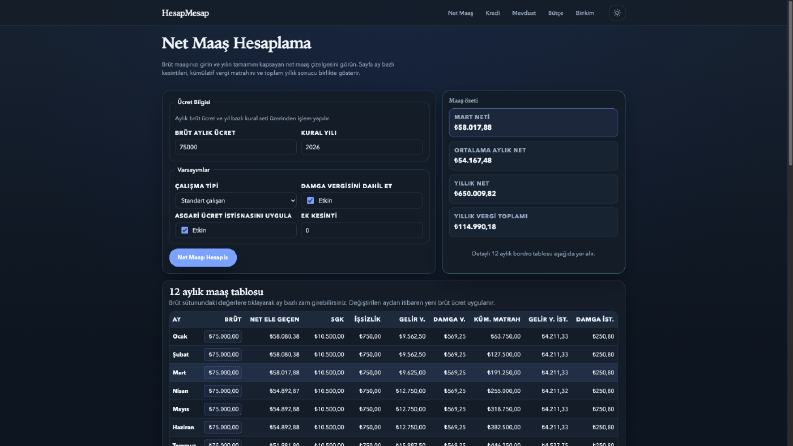Click the page vertical scrollbar thumb
This screenshot has width=793, height=446.
tap(790, 82)
